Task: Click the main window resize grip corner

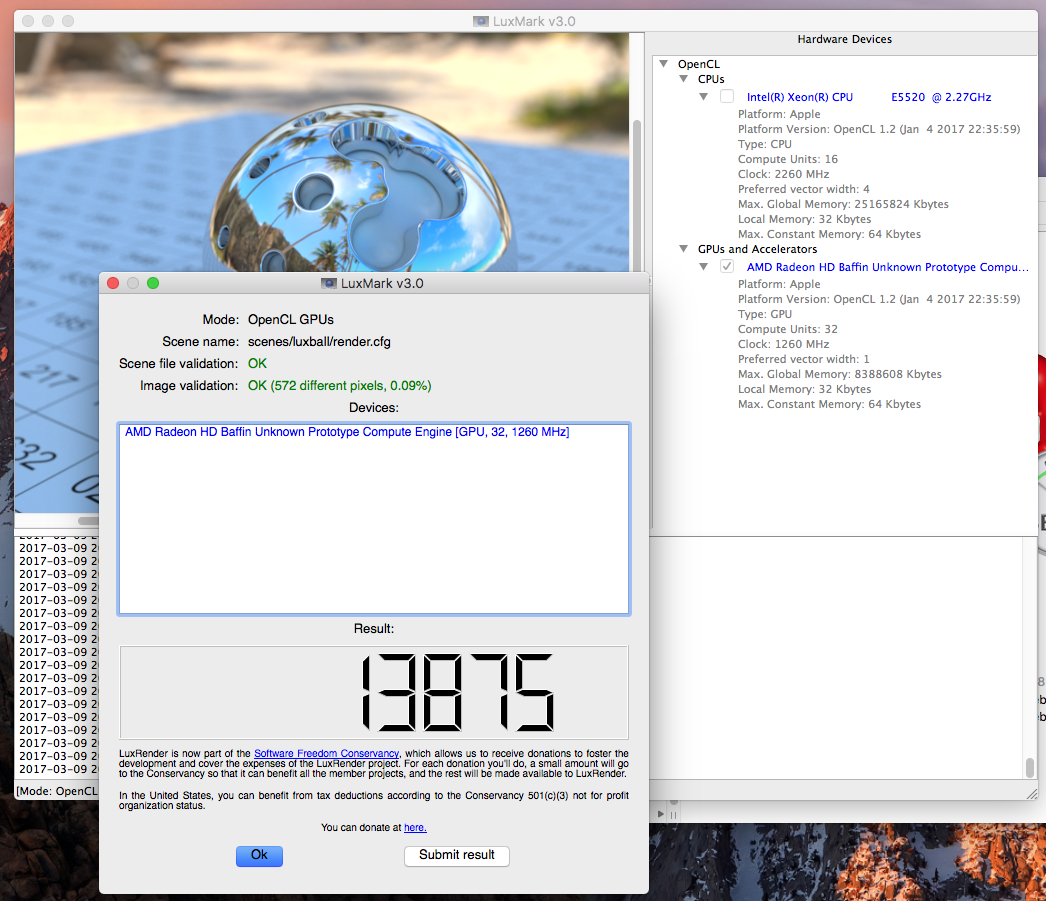Action: (1032, 794)
